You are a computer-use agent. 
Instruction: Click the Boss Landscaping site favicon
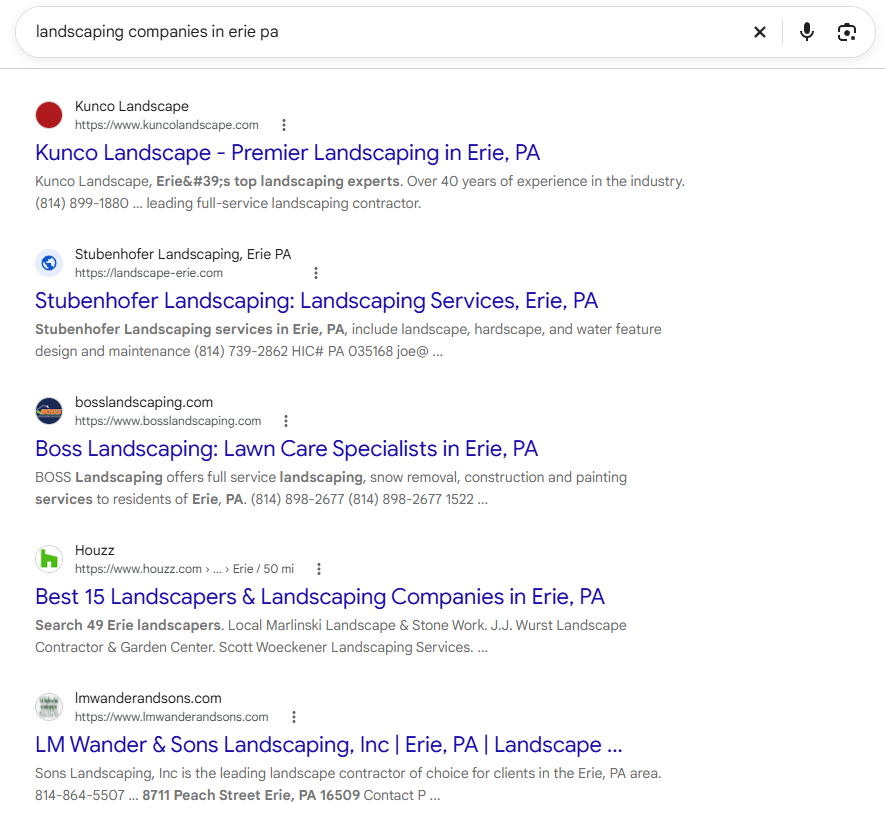(x=49, y=411)
